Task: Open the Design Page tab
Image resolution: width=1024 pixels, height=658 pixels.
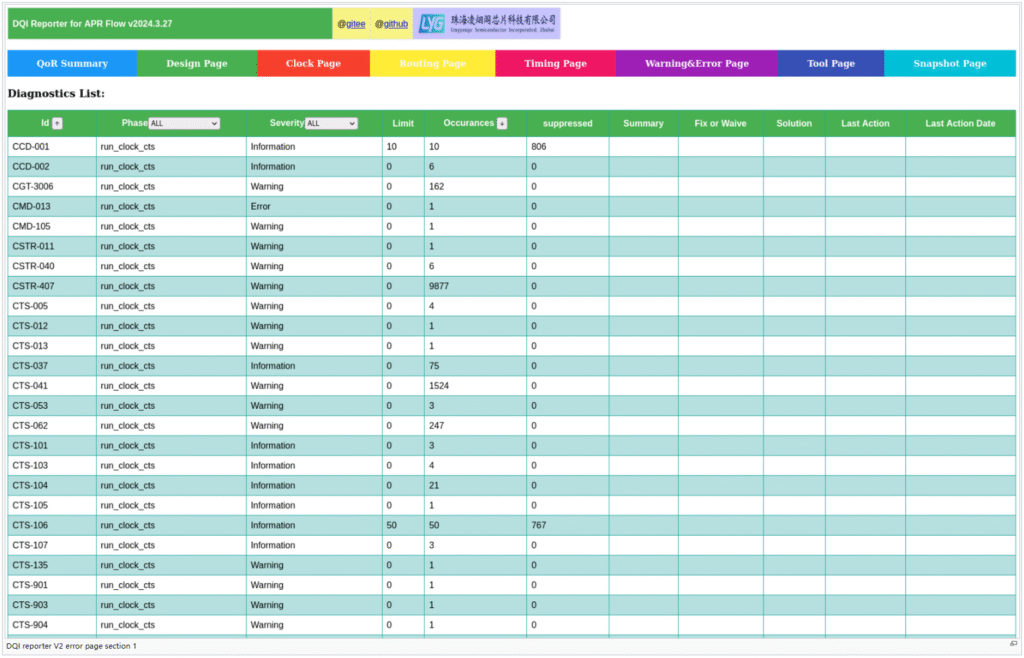Action: pos(197,63)
